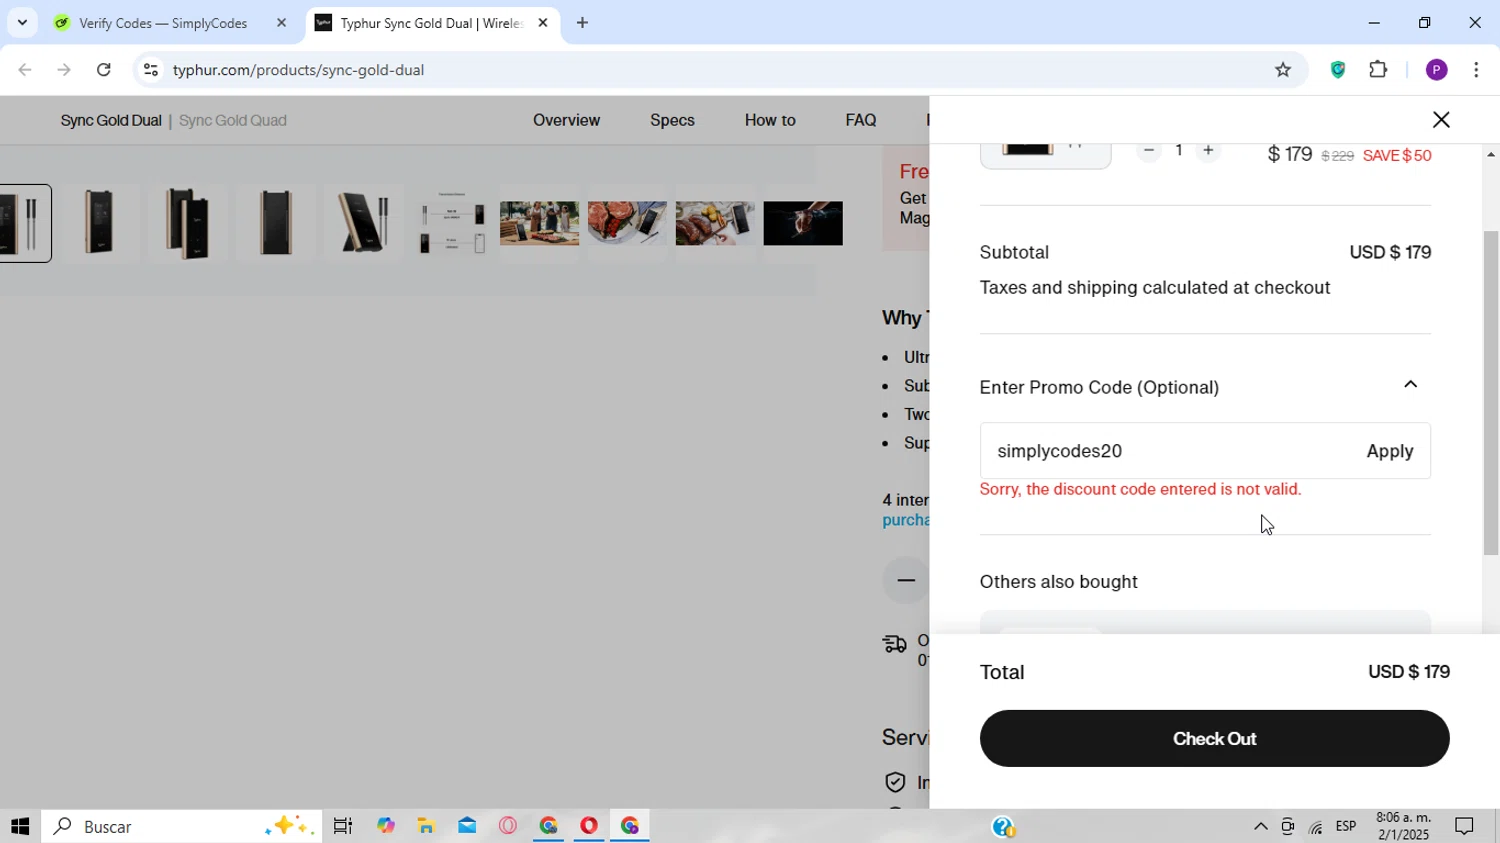Open the notifications center icon
1500x843 pixels.
(x=1464, y=826)
